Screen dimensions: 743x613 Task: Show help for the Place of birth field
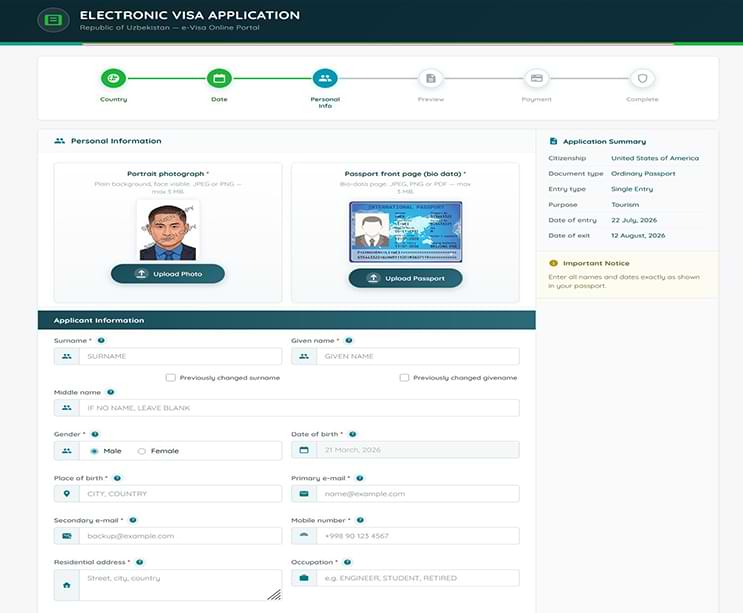tap(117, 478)
